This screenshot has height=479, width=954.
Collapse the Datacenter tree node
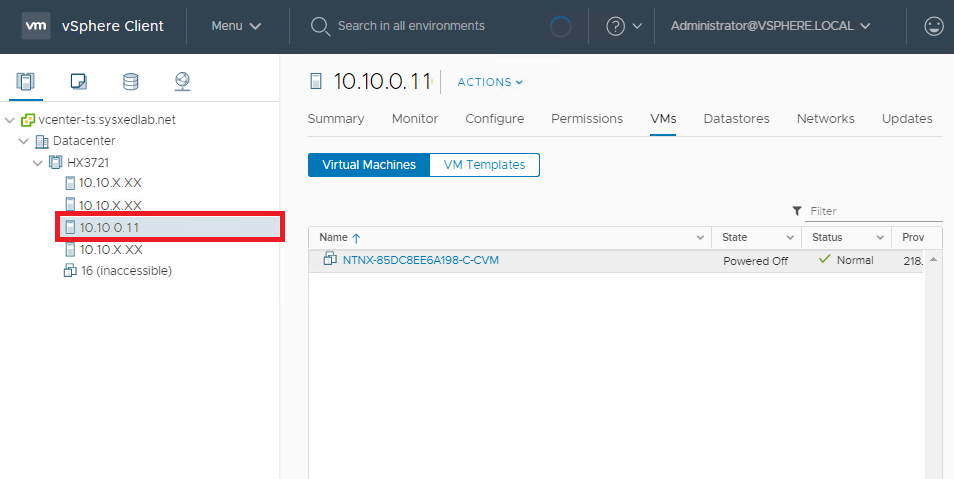tap(24, 141)
